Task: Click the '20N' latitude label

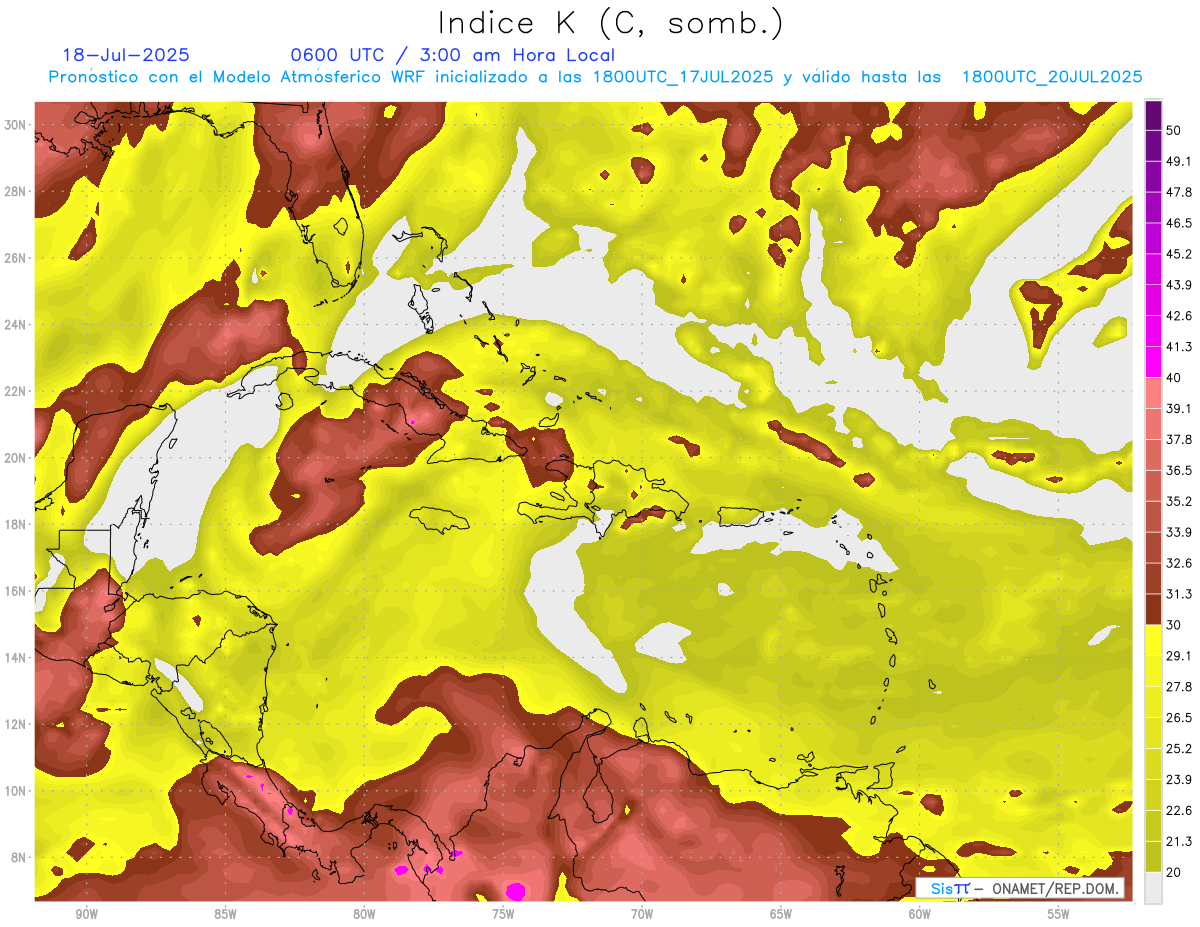Action: 17,458
